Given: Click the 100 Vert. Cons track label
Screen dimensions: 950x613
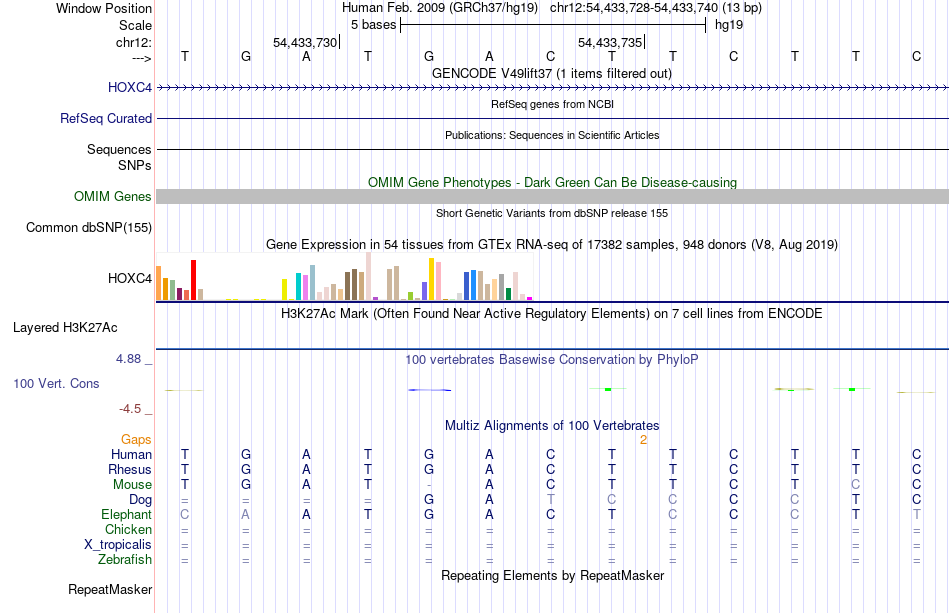Looking at the screenshot, I should 56,383.
